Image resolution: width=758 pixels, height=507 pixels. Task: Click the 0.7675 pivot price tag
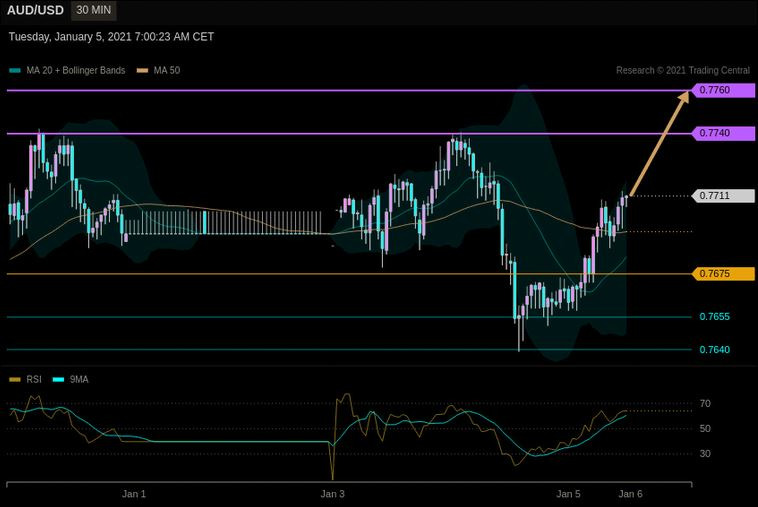pyautogui.click(x=723, y=274)
